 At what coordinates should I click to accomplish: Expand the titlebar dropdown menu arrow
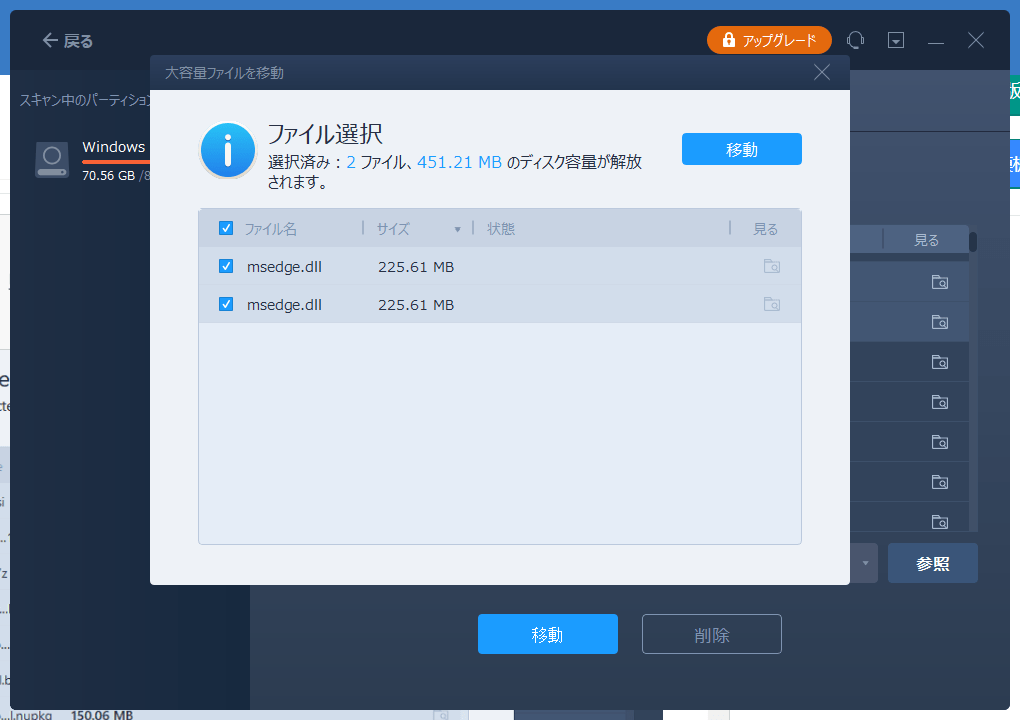click(x=896, y=40)
